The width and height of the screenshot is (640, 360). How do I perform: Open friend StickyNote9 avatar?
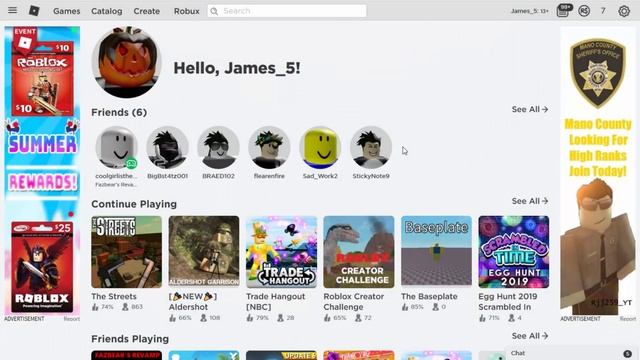[371, 147]
